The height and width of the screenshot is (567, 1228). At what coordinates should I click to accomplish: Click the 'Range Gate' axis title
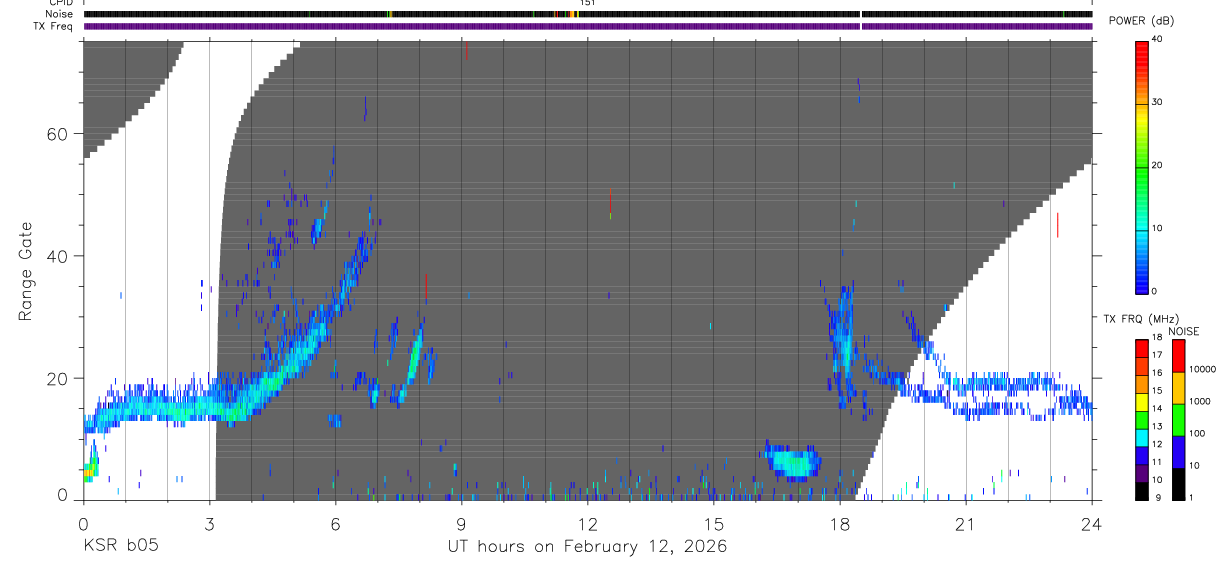pyautogui.click(x=28, y=272)
